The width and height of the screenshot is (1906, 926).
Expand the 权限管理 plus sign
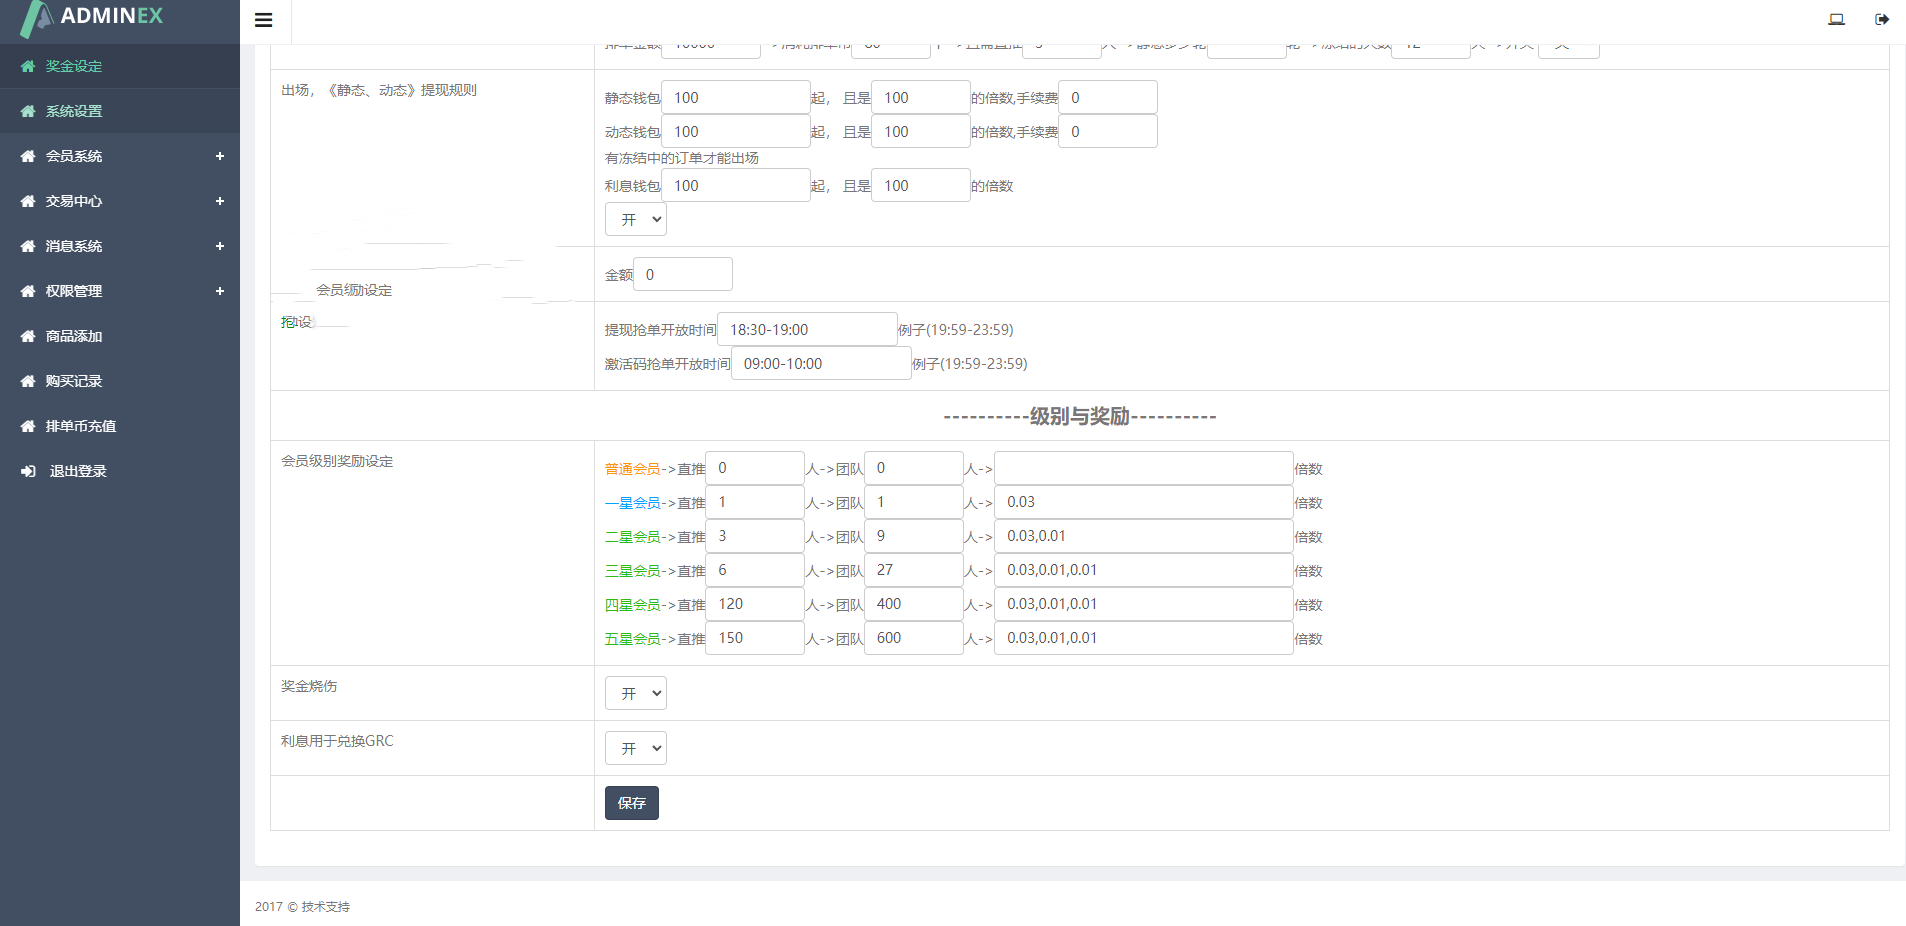[x=219, y=291]
